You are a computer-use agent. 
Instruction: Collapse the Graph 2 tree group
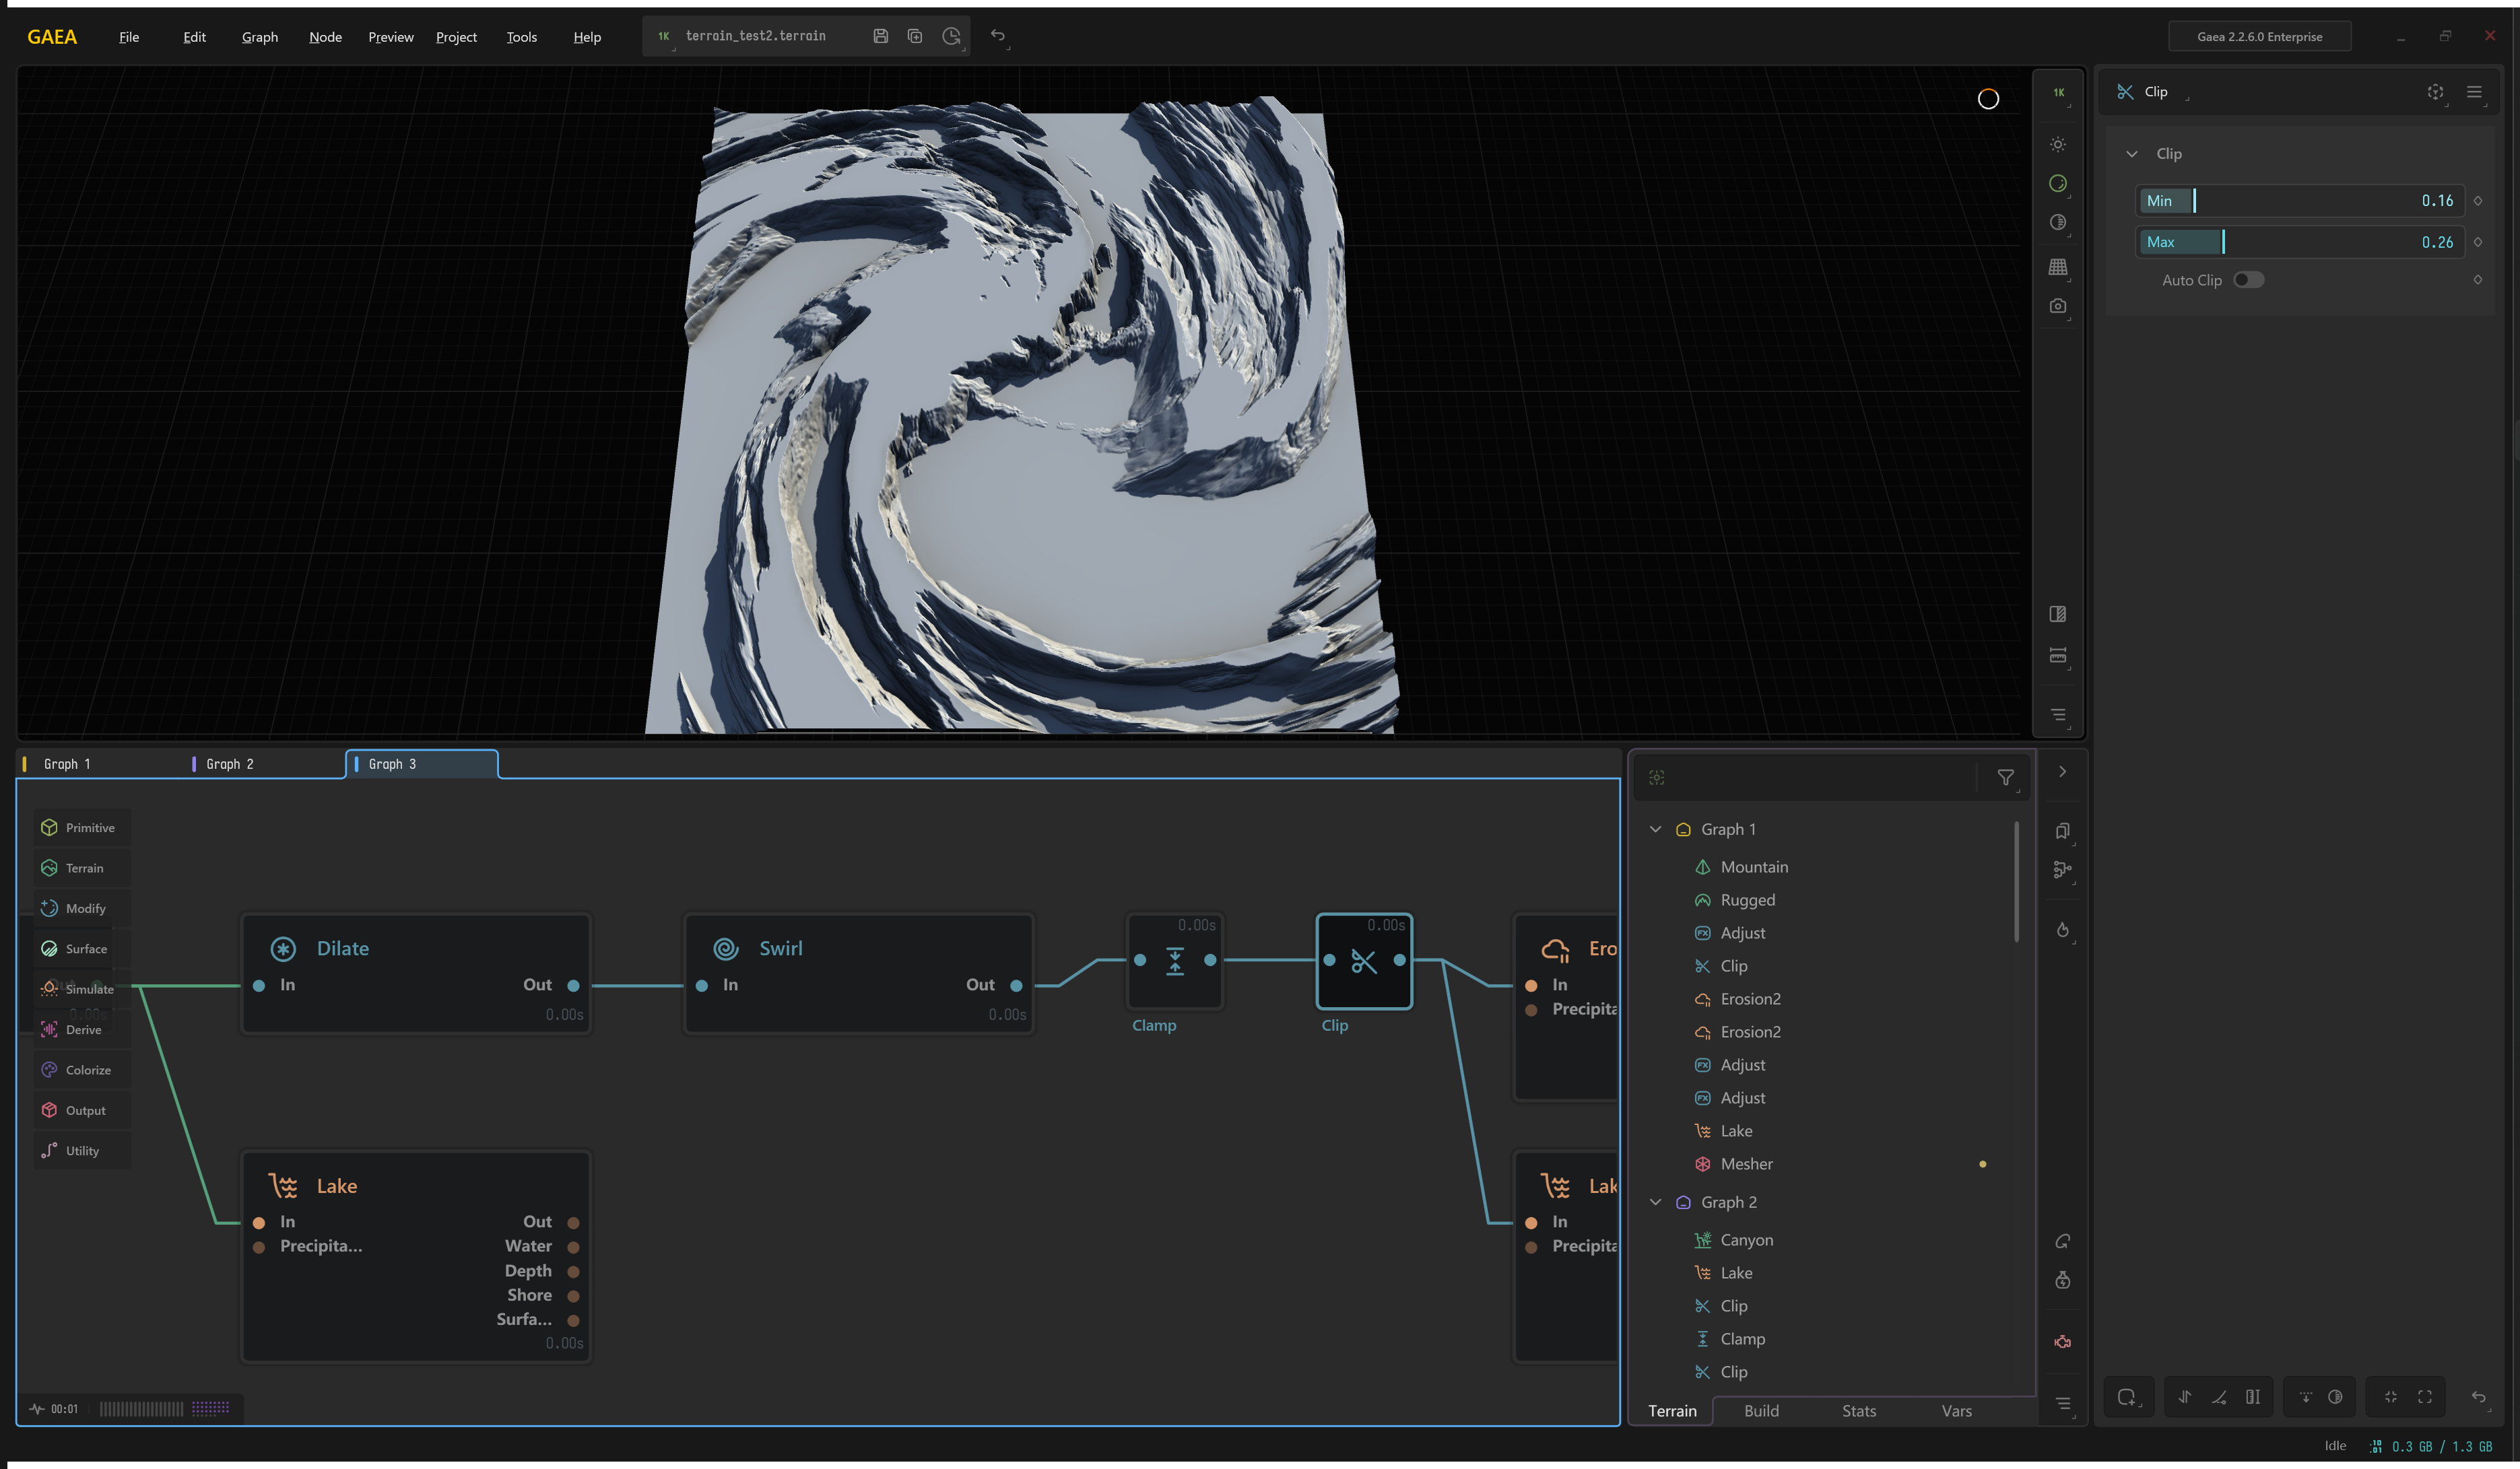pos(1655,1202)
